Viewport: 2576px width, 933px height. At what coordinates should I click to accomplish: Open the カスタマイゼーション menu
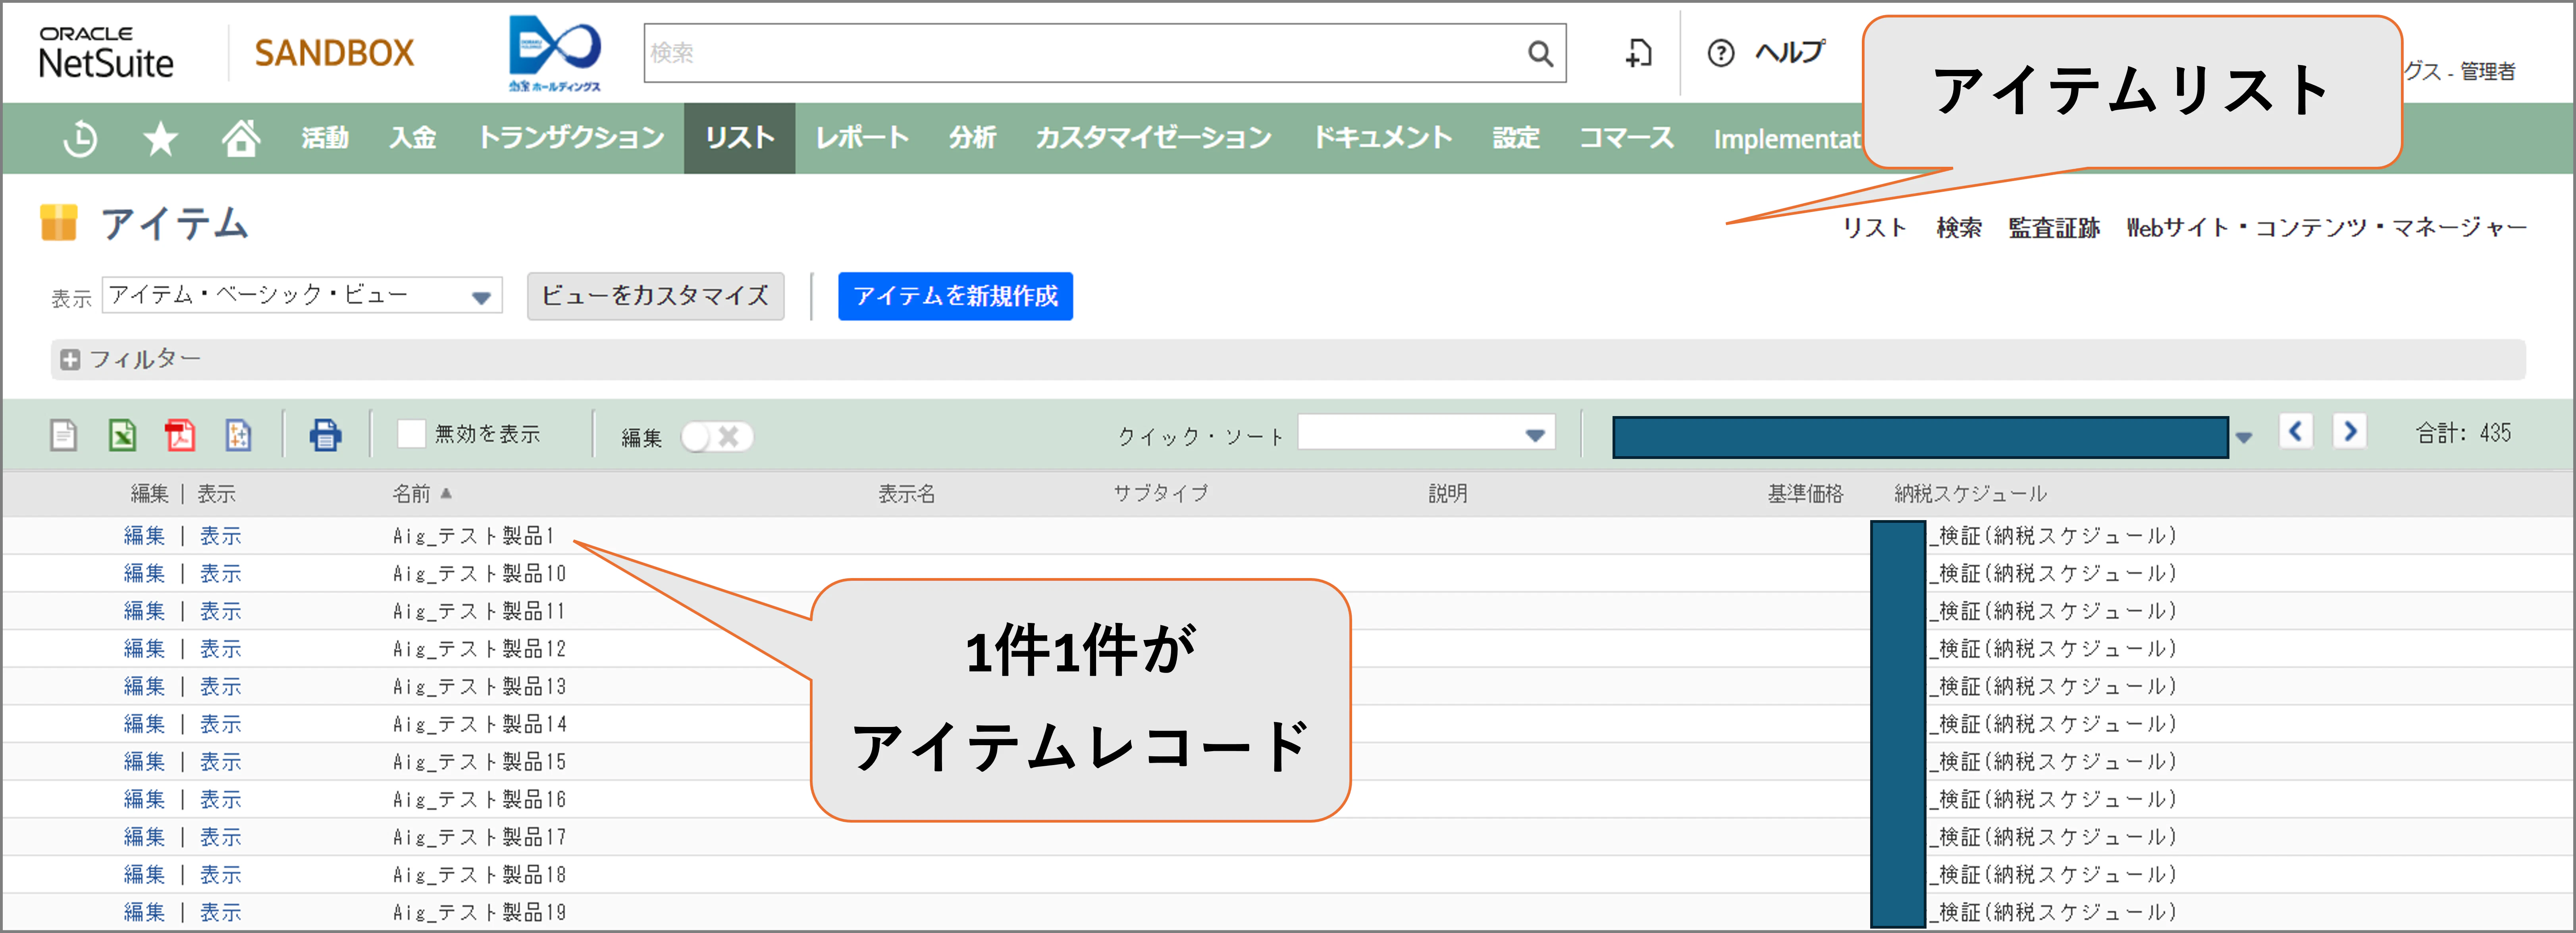tap(1154, 138)
